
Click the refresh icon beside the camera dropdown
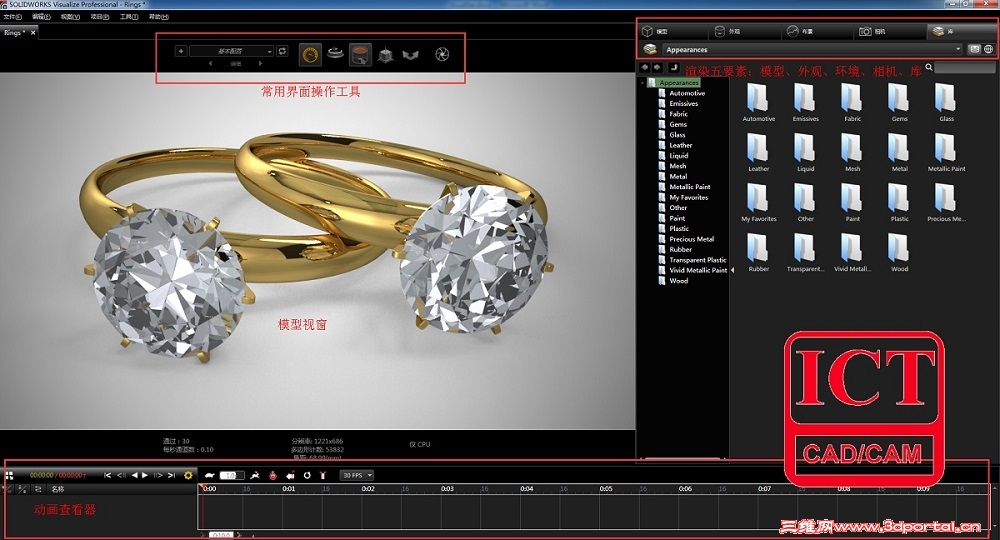[x=282, y=51]
